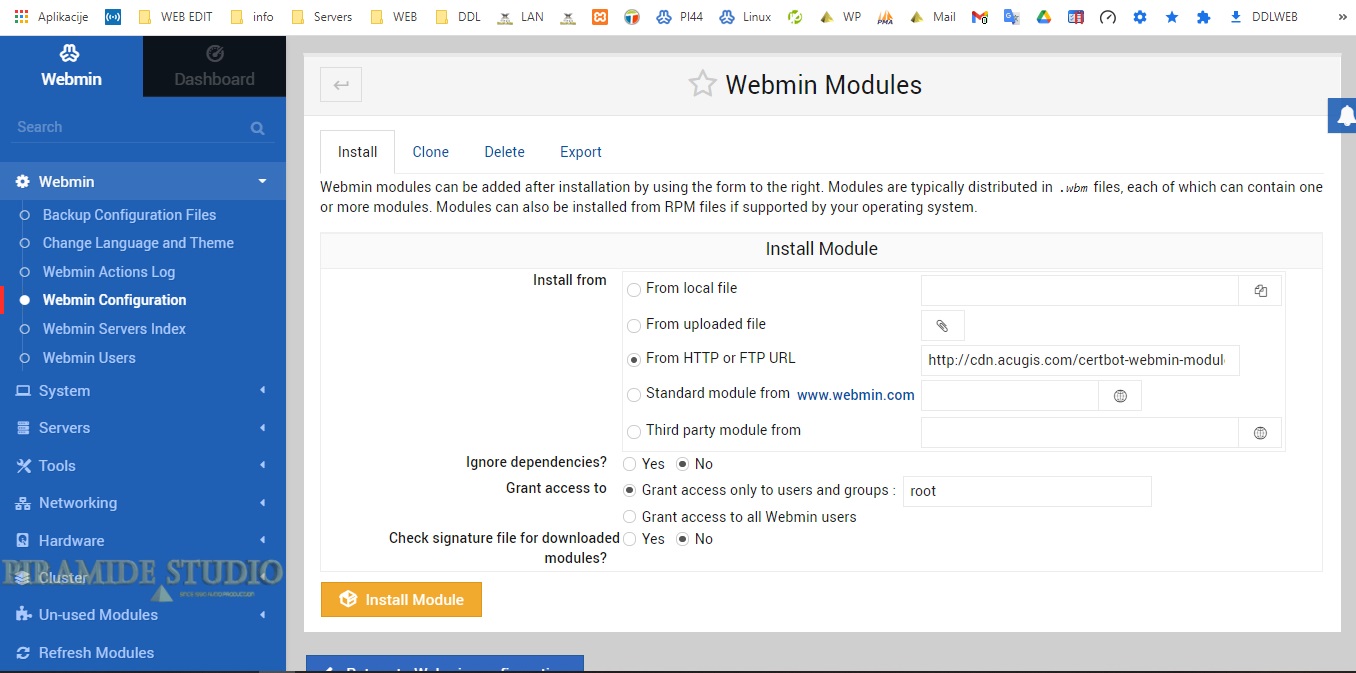The image size is (1356, 673).
Task: Select the From HTTP or FTP URL option
Action: click(x=634, y=360)
